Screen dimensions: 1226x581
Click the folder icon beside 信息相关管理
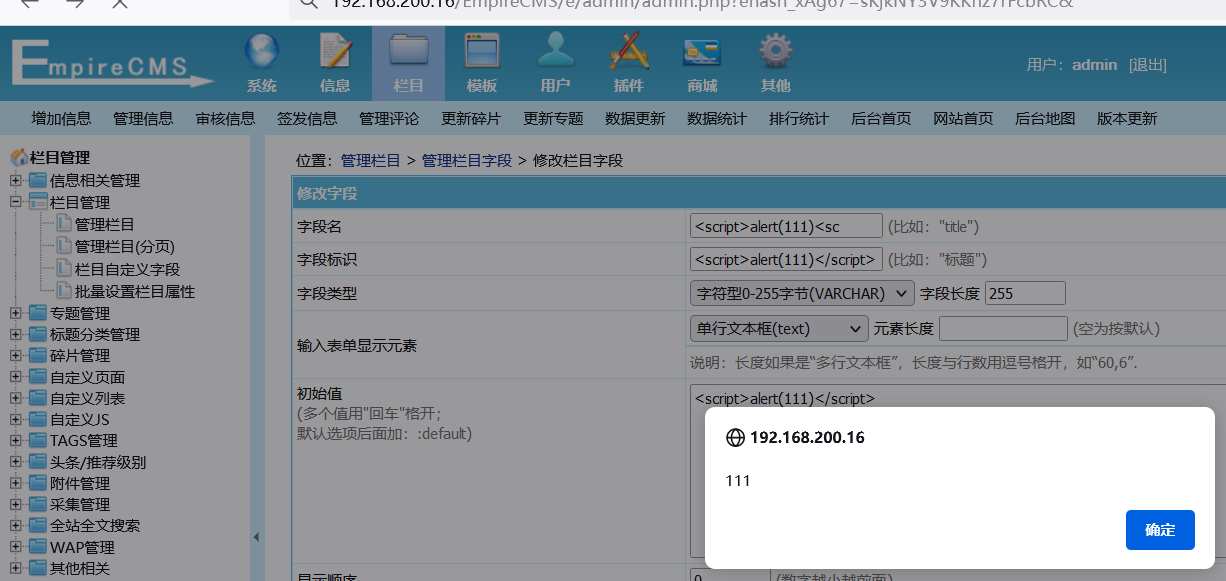coord(38,181)
